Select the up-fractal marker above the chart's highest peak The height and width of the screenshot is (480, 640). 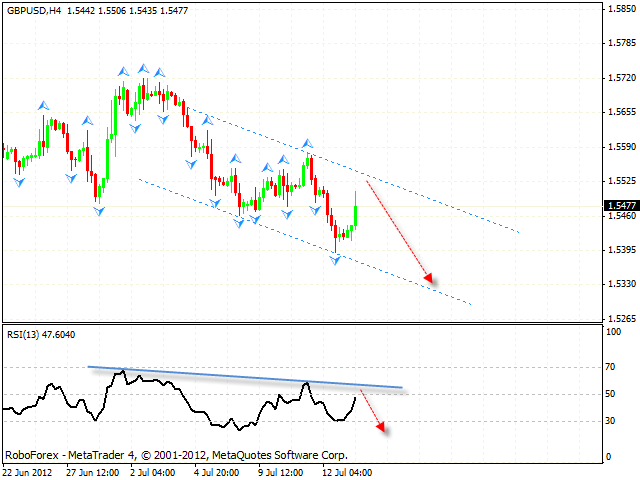[x=144, y=70]
